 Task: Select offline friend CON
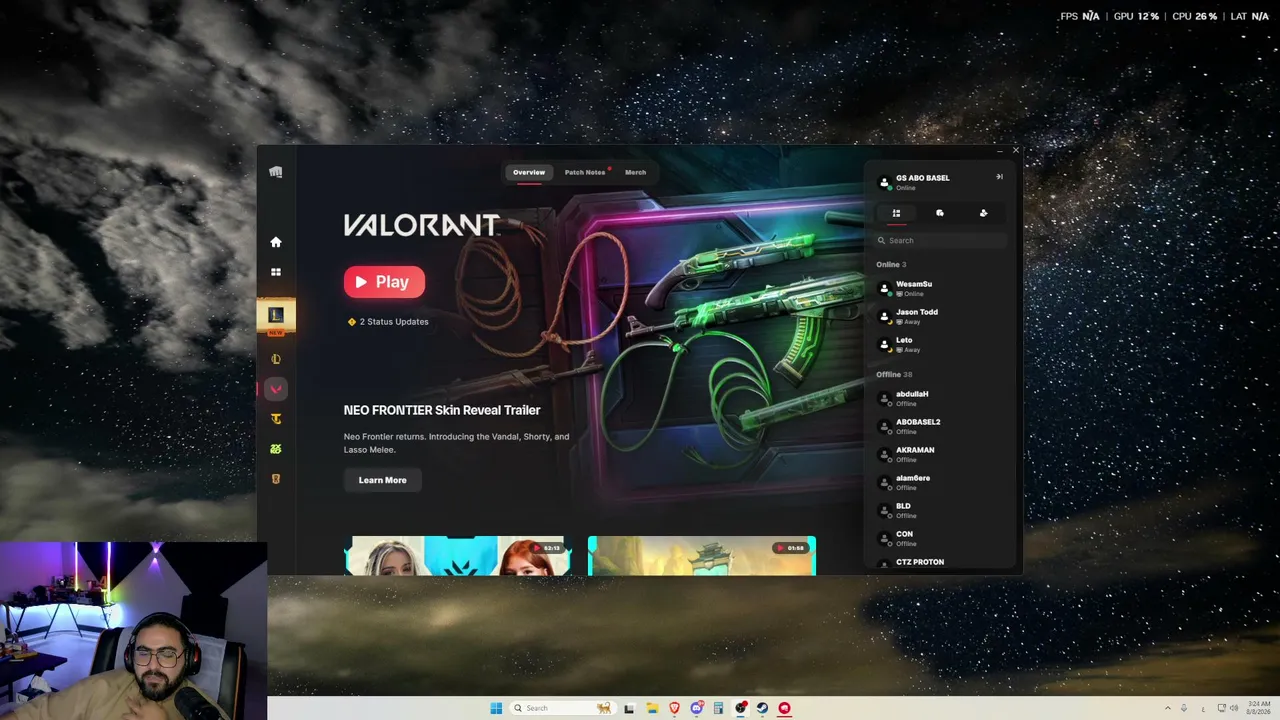[x=941, y=539]
